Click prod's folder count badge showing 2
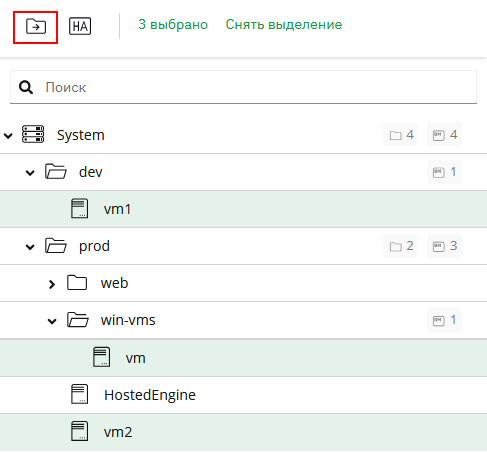 (401, 246)
